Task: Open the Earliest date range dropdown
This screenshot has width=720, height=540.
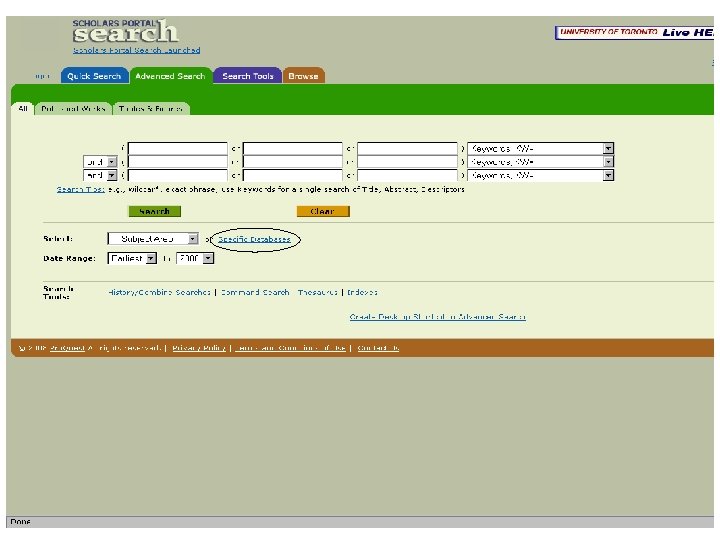Action: [132, 258]
